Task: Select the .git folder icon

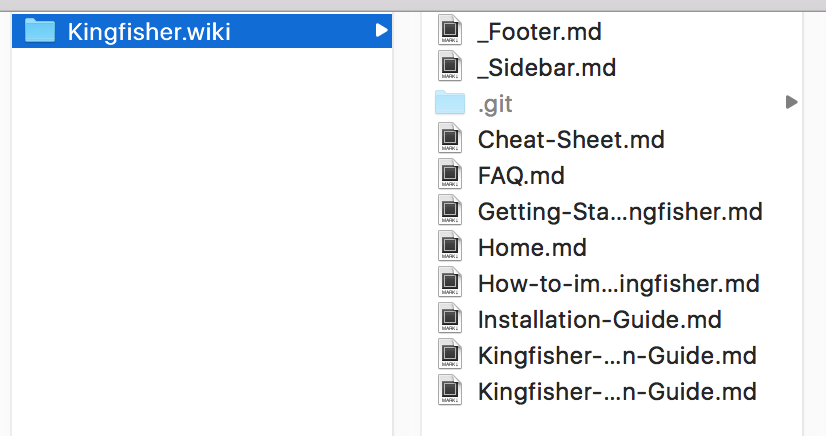Action: coord(450,103)
